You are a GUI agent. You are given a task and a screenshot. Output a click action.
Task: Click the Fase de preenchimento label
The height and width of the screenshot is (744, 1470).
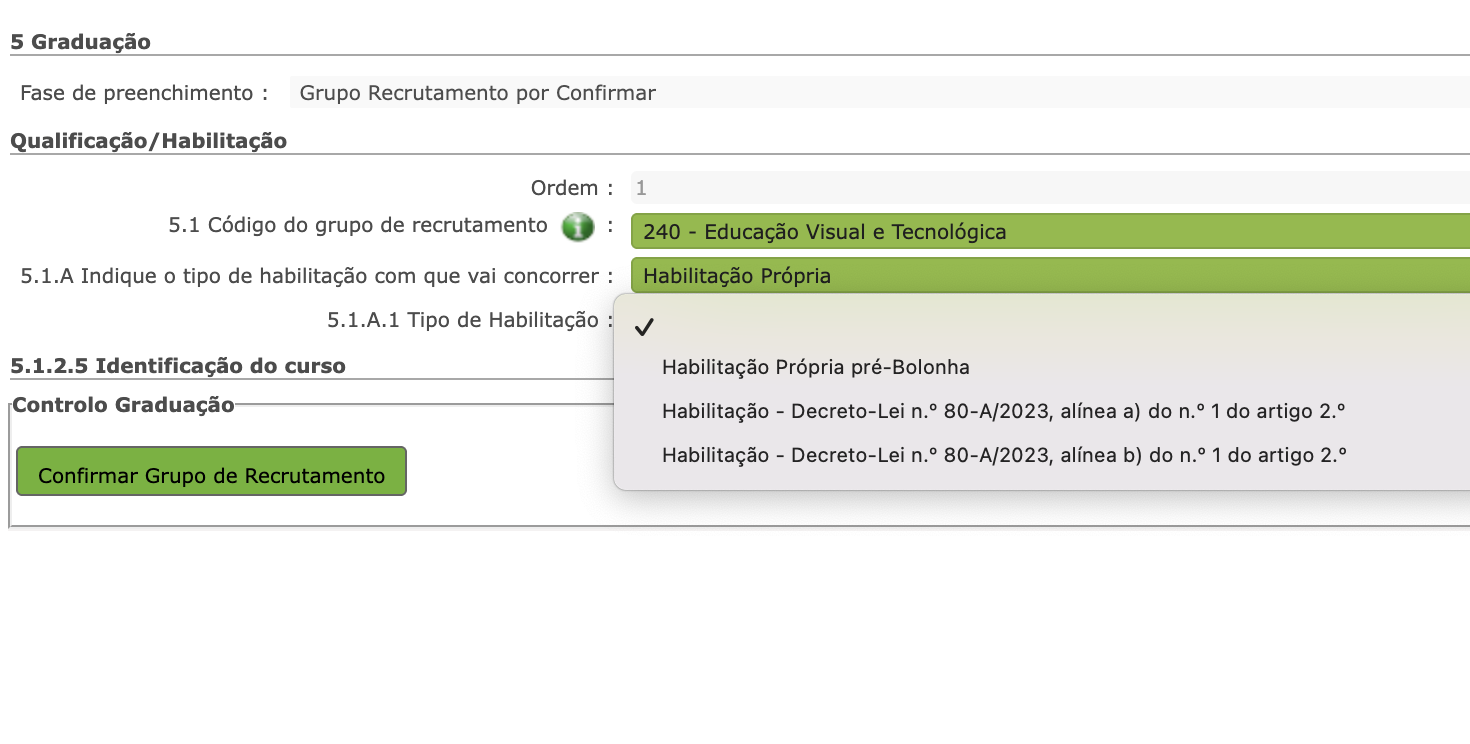click(144, 93)
